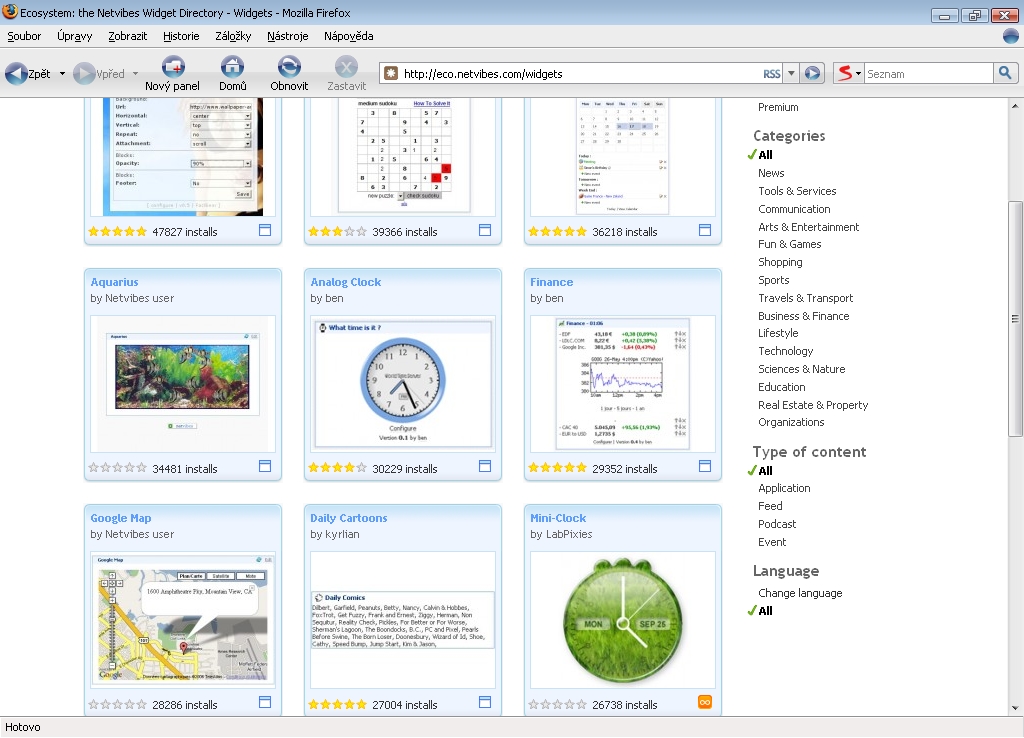The width and height of the screenshot is (1024, 738).
Task: Reload page with Obnovit icon
Action: click(x=289, y=74)
